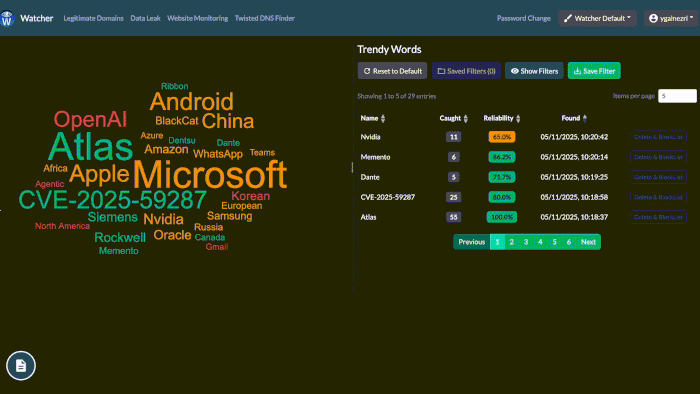This screenshot has width=700, height=394.
Task: Select the Nvidia name in the table
Action: 371,137
